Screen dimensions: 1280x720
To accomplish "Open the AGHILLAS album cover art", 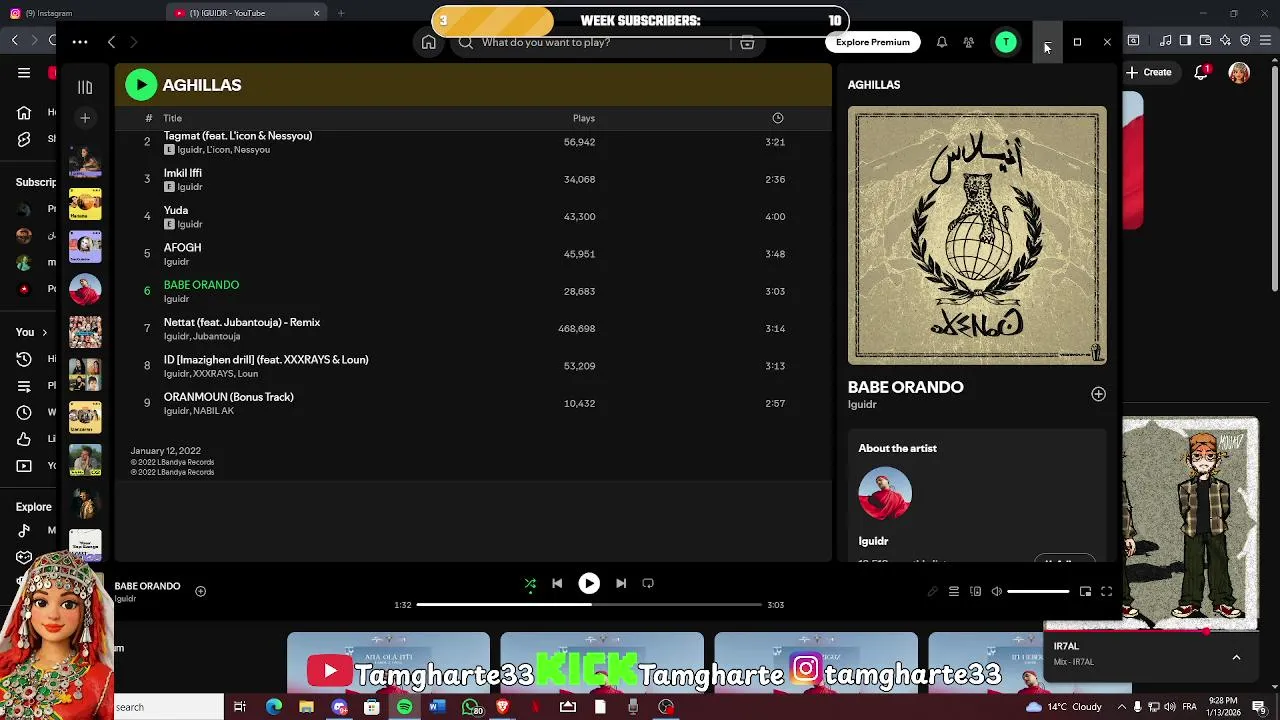I will [x=977, y=236].
